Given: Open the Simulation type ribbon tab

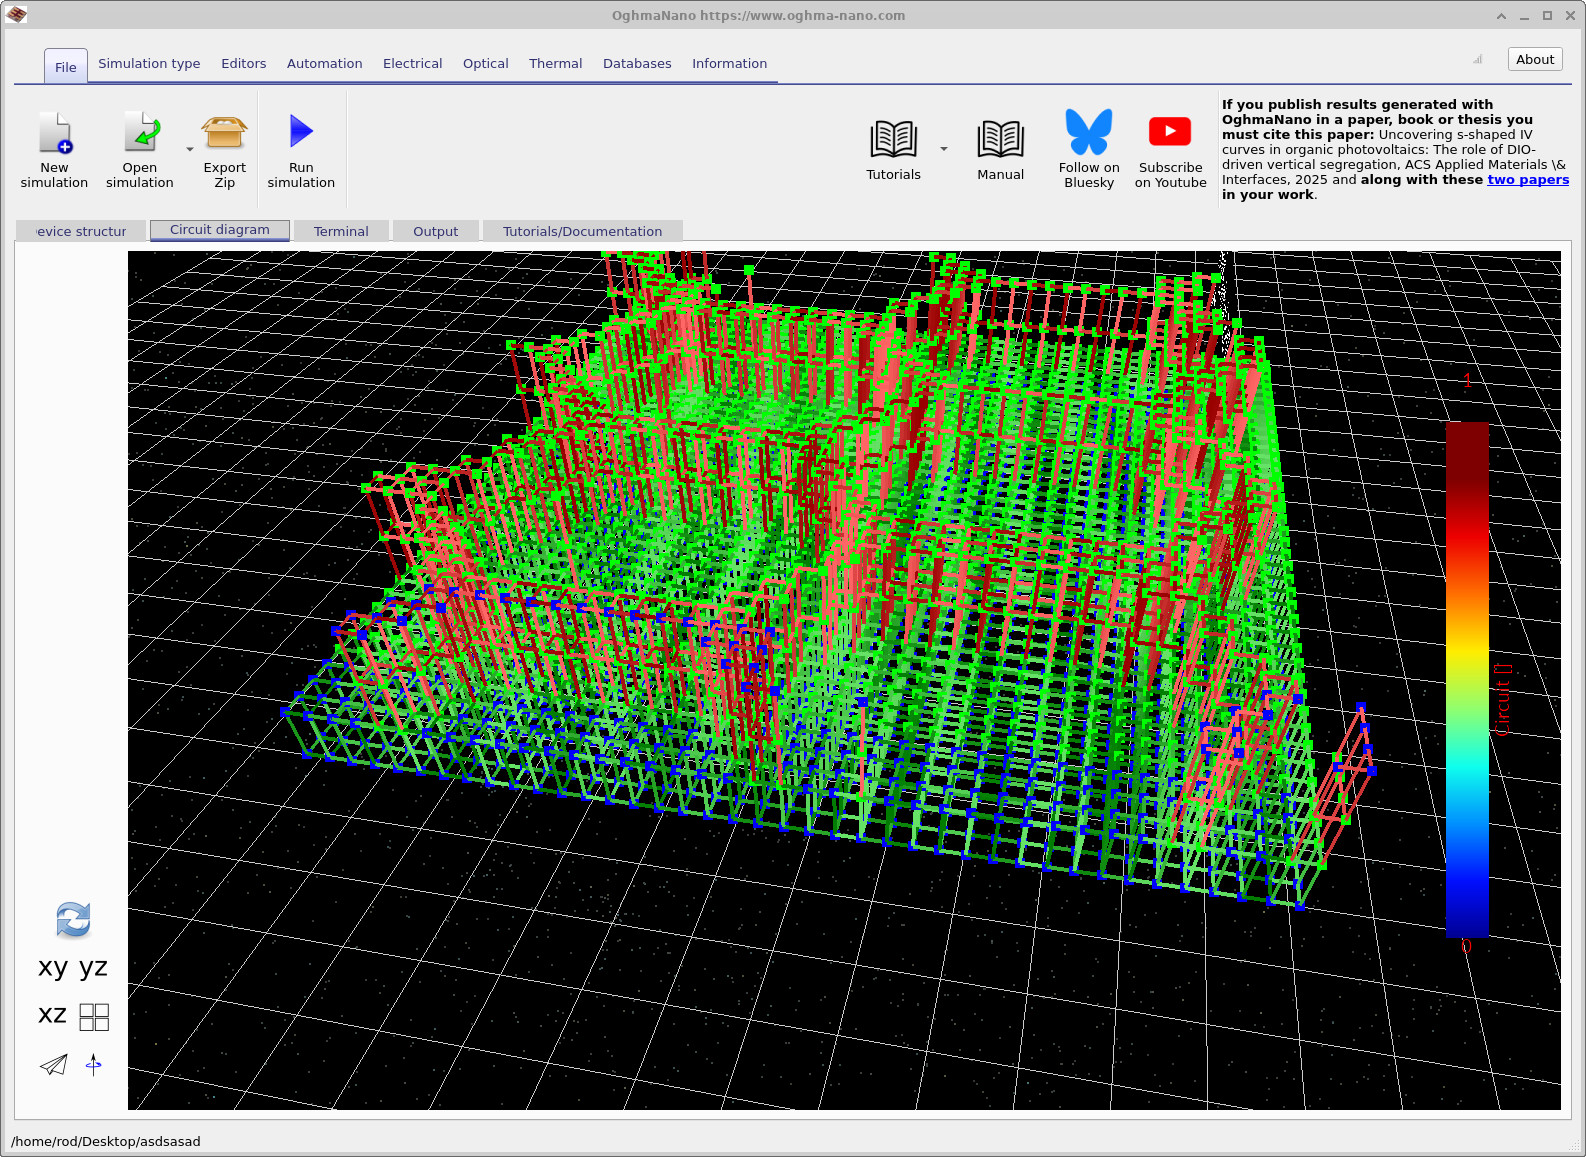Looking at the screenshot, I should pyautogui.click(x=149, y=63).
